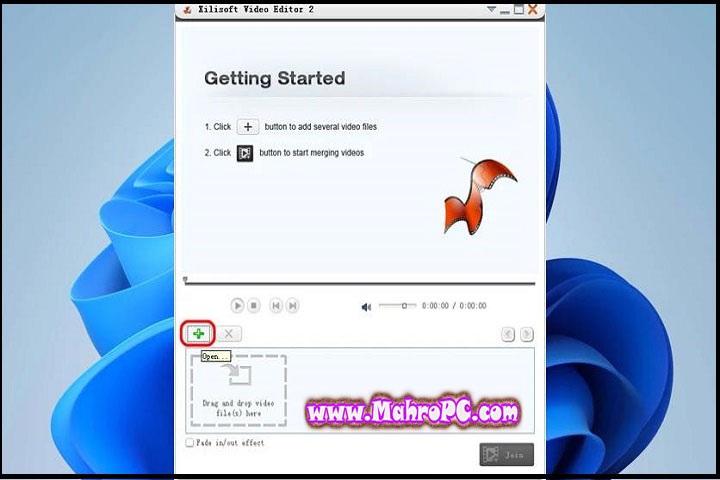720x480 pixels.
Task: Open the title bar dropdown menu arrow
Action: (x=491, y=9)
